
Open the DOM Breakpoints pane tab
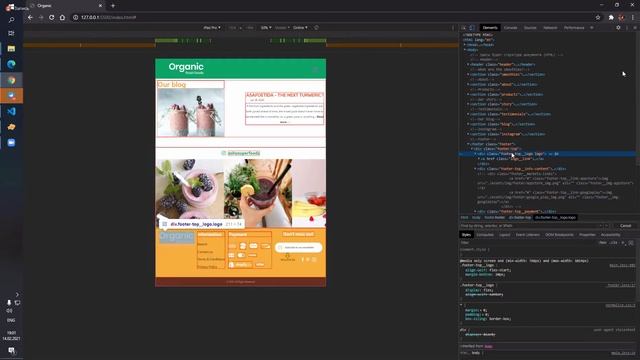[x=559, y=235]
